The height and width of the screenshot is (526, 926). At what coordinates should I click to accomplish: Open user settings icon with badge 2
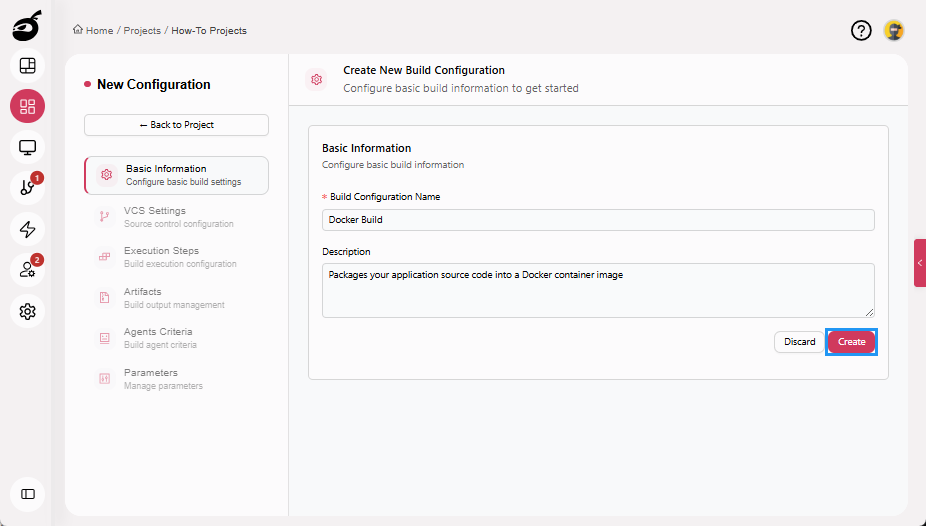(27, 270)
